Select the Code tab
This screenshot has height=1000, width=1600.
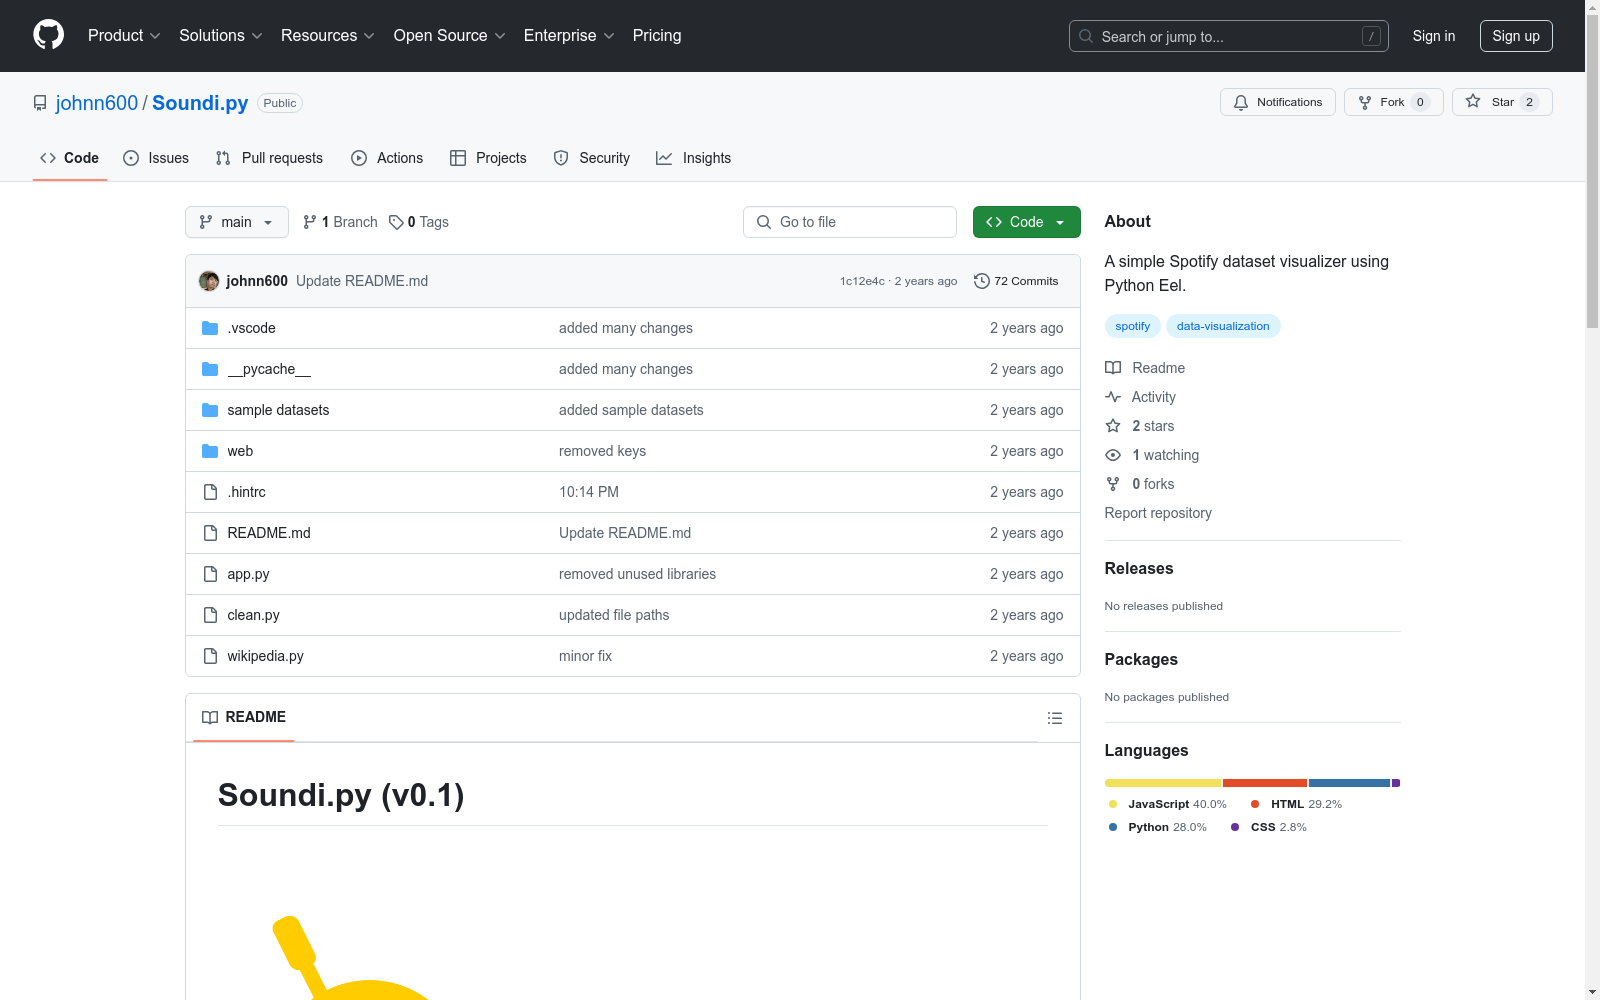(x=70, y=158)
